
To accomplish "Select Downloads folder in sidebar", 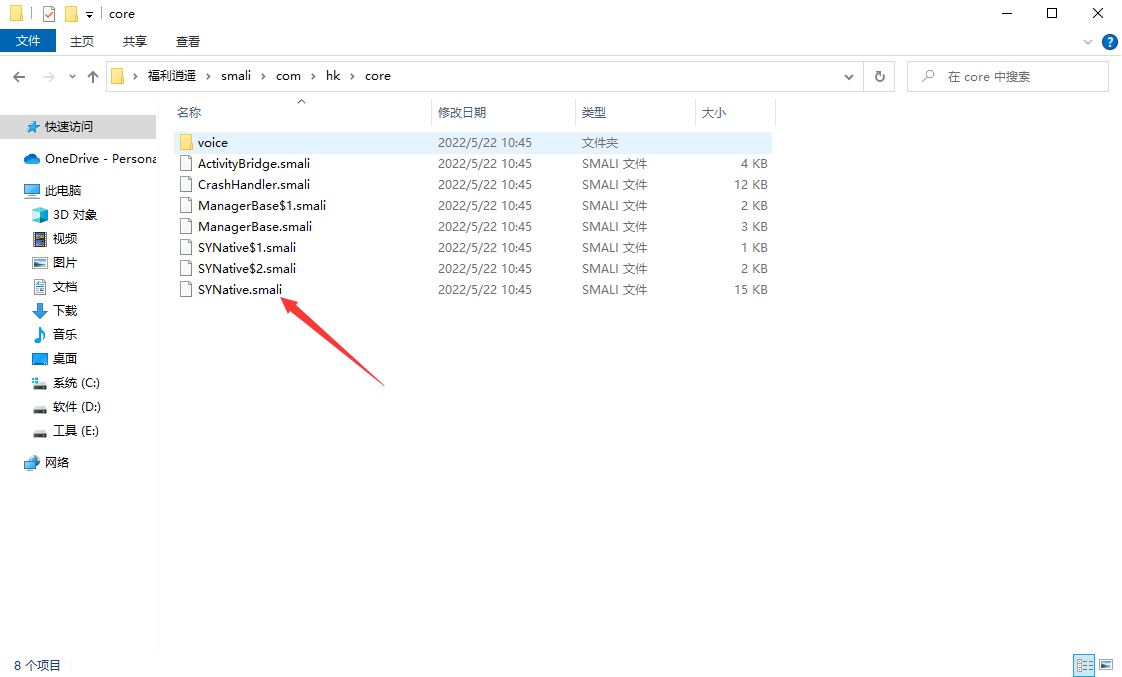I will click(x=64, y=311).
